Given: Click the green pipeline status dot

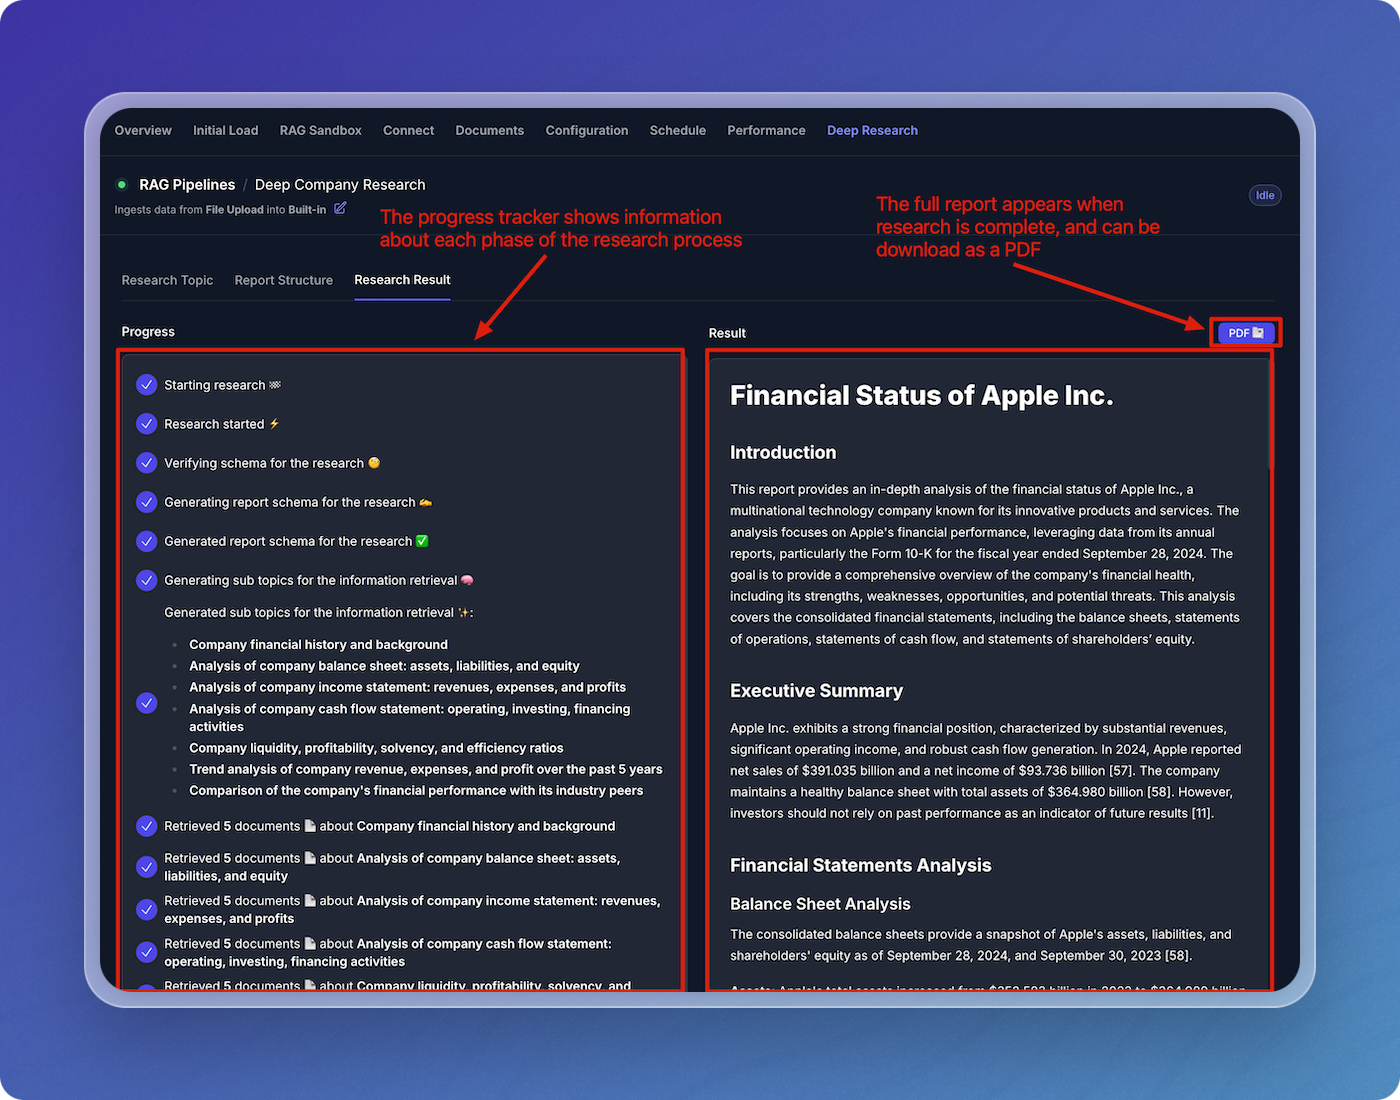Looking at the screenshot, I should pyautogui.click(x=122, y=185).
